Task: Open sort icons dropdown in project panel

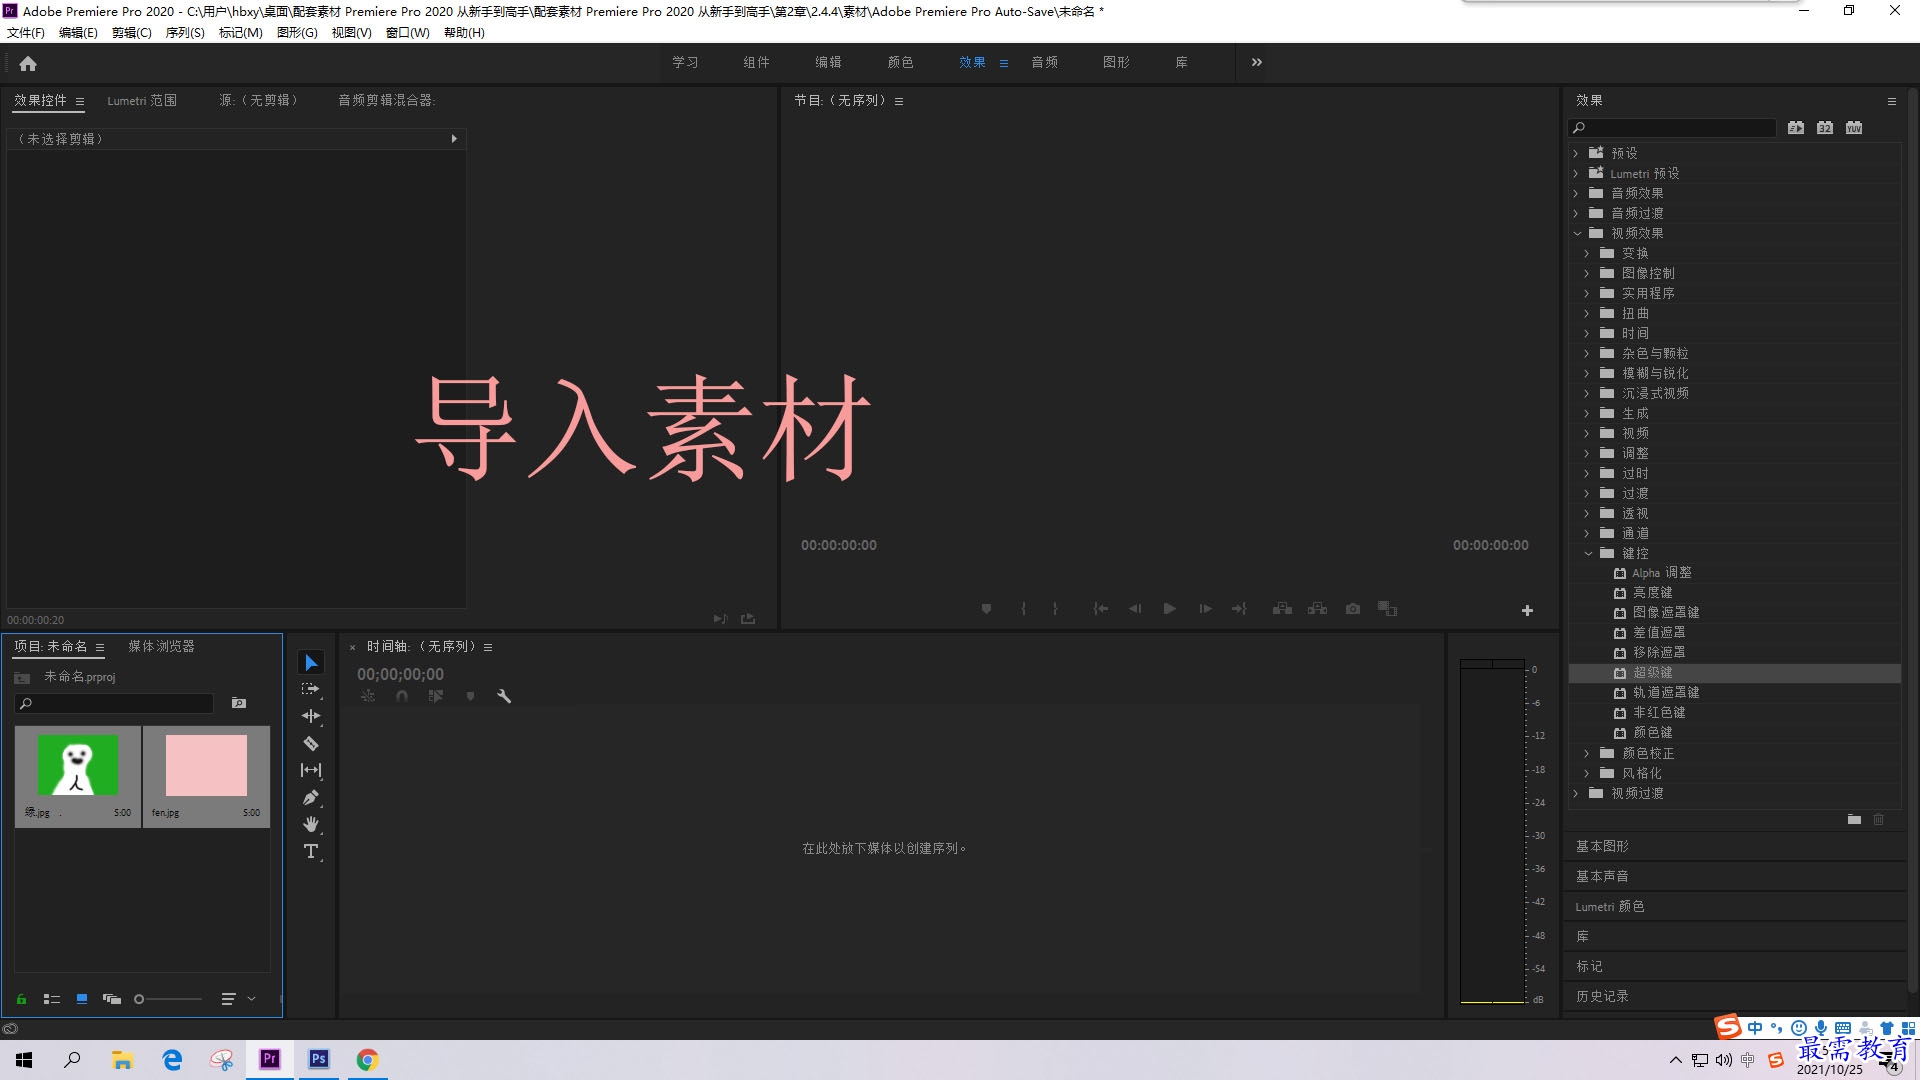Action: pos(236,999)
